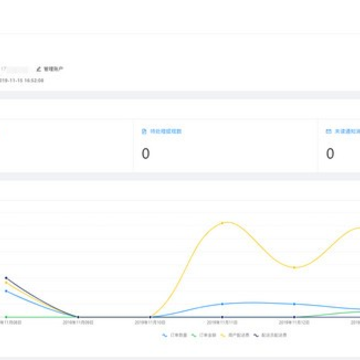Toggle the yellow 用户配送费 legend series
The width and height of the screenshot is (360, 360).
pyautogui.click(x=235, y=335)
